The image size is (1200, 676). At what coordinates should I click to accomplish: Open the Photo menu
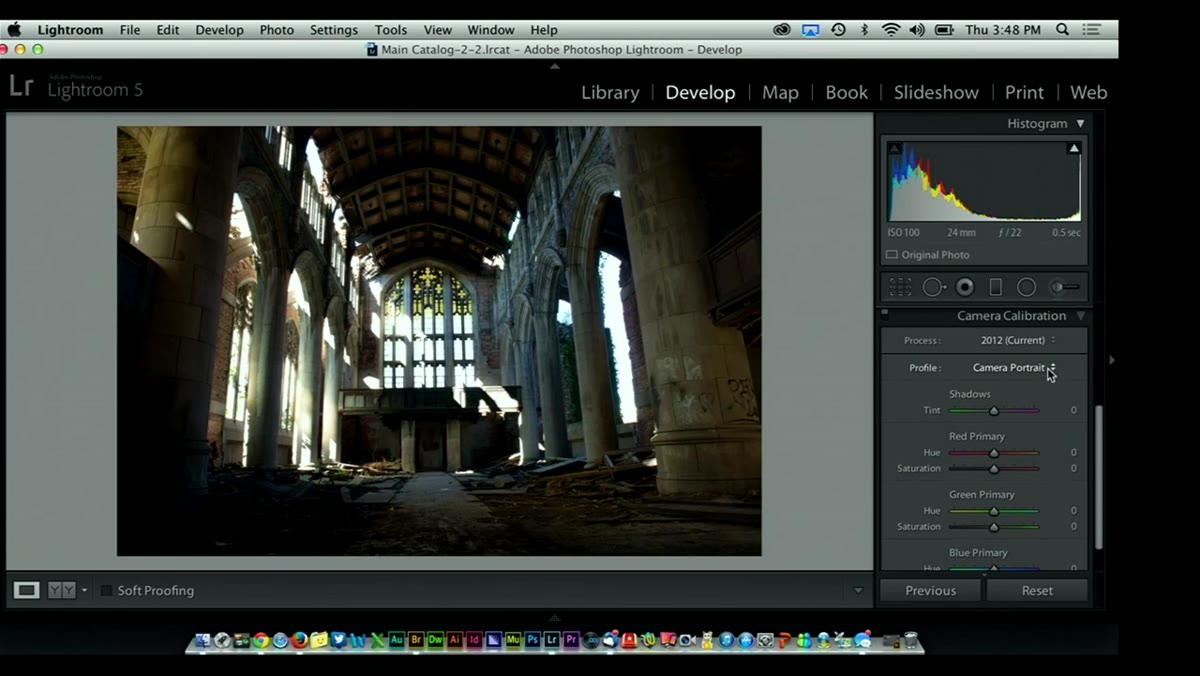tap(276, 30)
